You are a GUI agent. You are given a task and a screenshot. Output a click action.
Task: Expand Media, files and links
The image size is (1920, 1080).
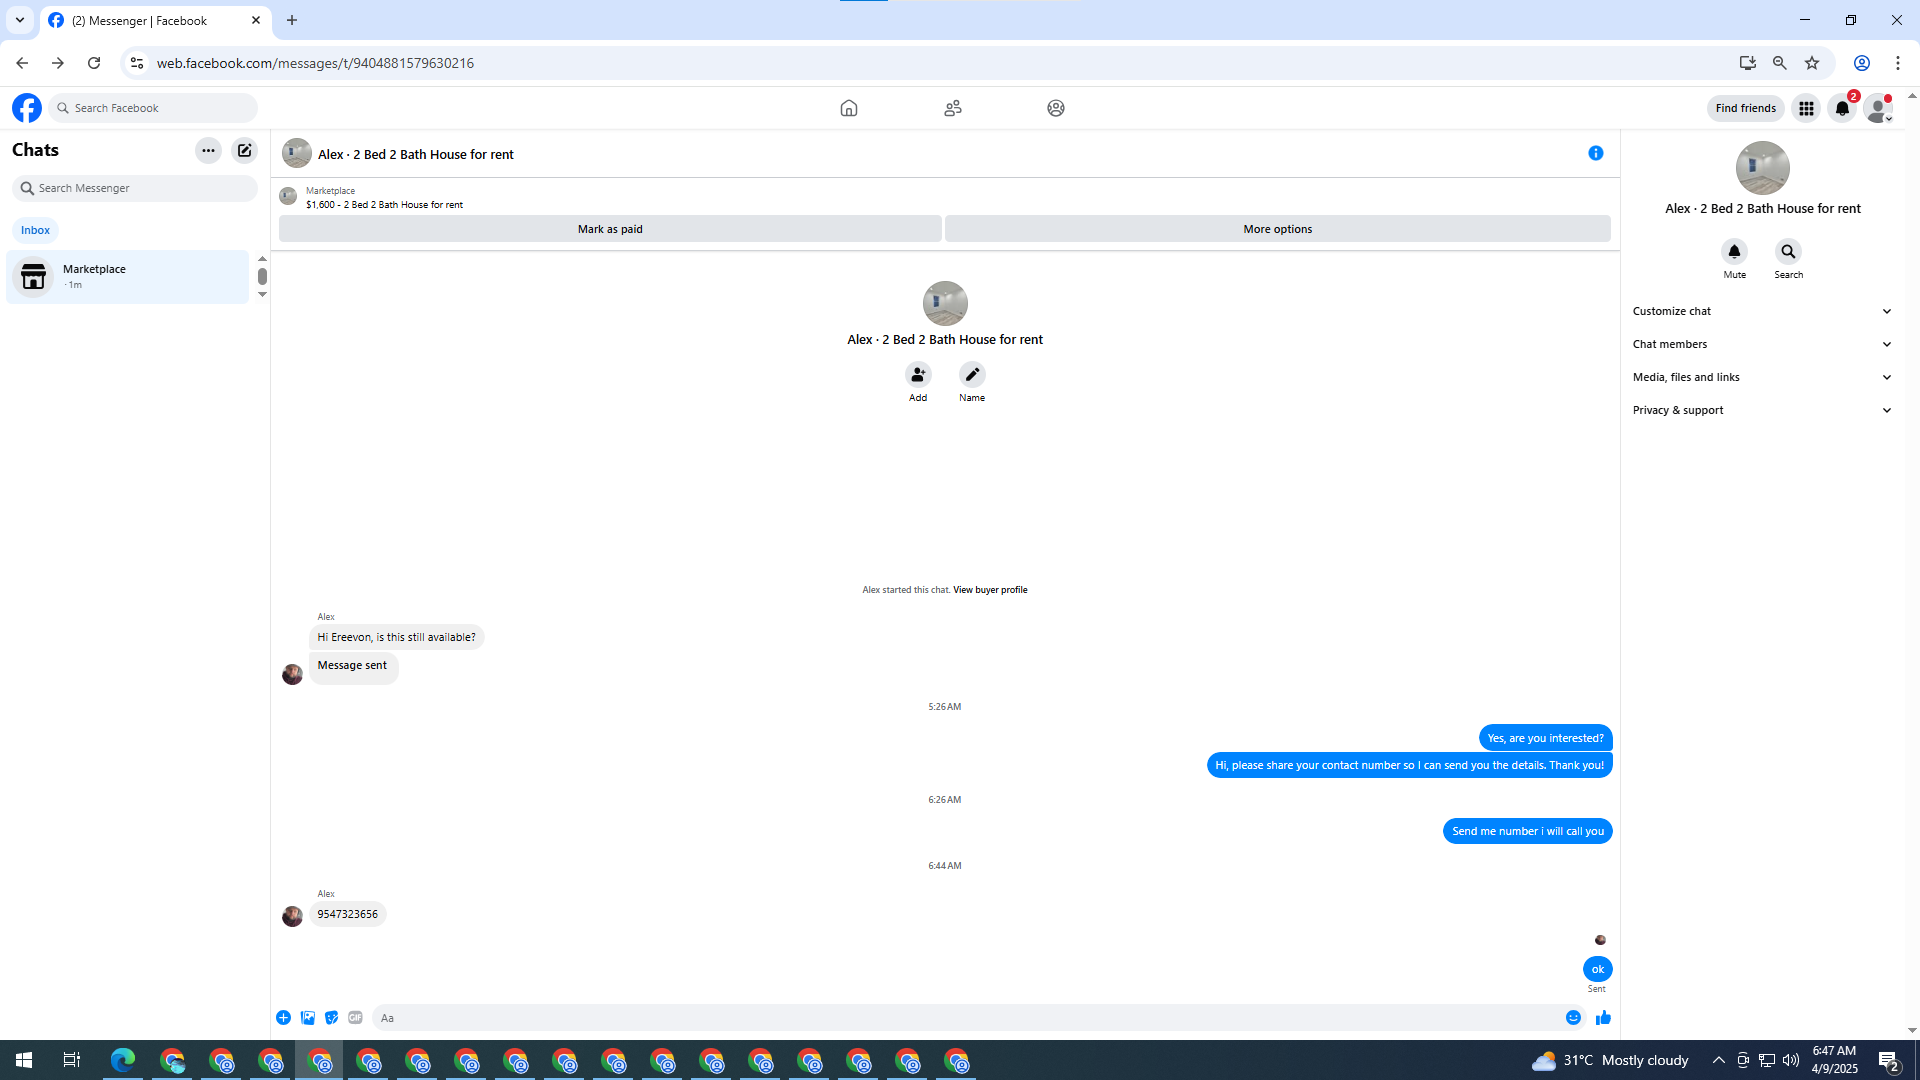click(1763, 378)
